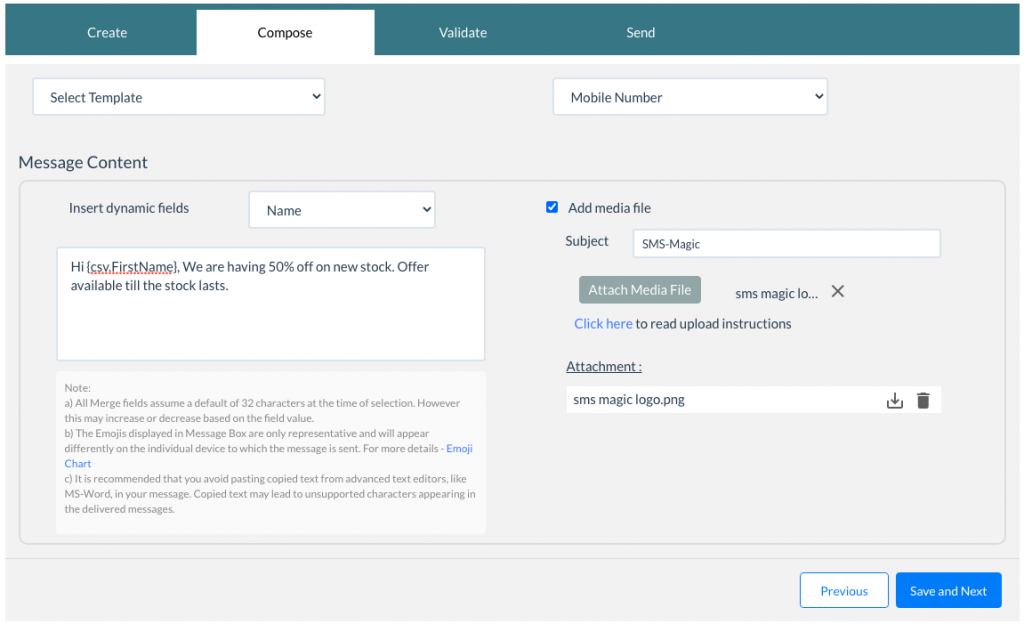This screenshot has height=624, width=1024.
Task: Open the dynamic fields Name dropdown
Action: 341,209
